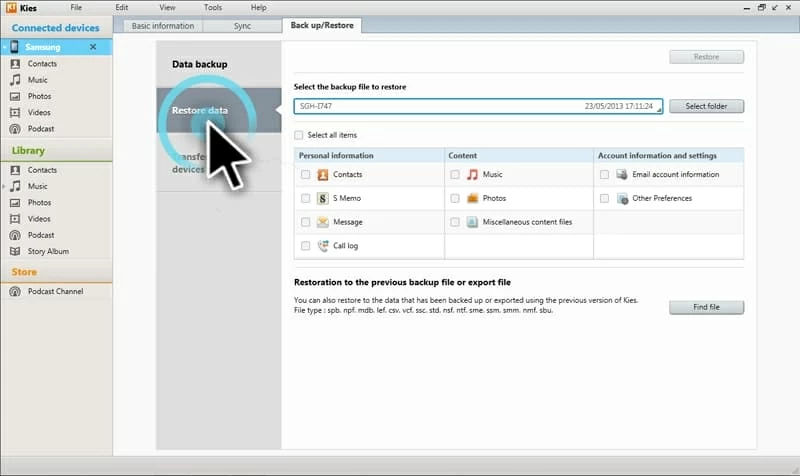Click the S Memo icon
Viewport: 800px width, 476px height.
[323, 198]
